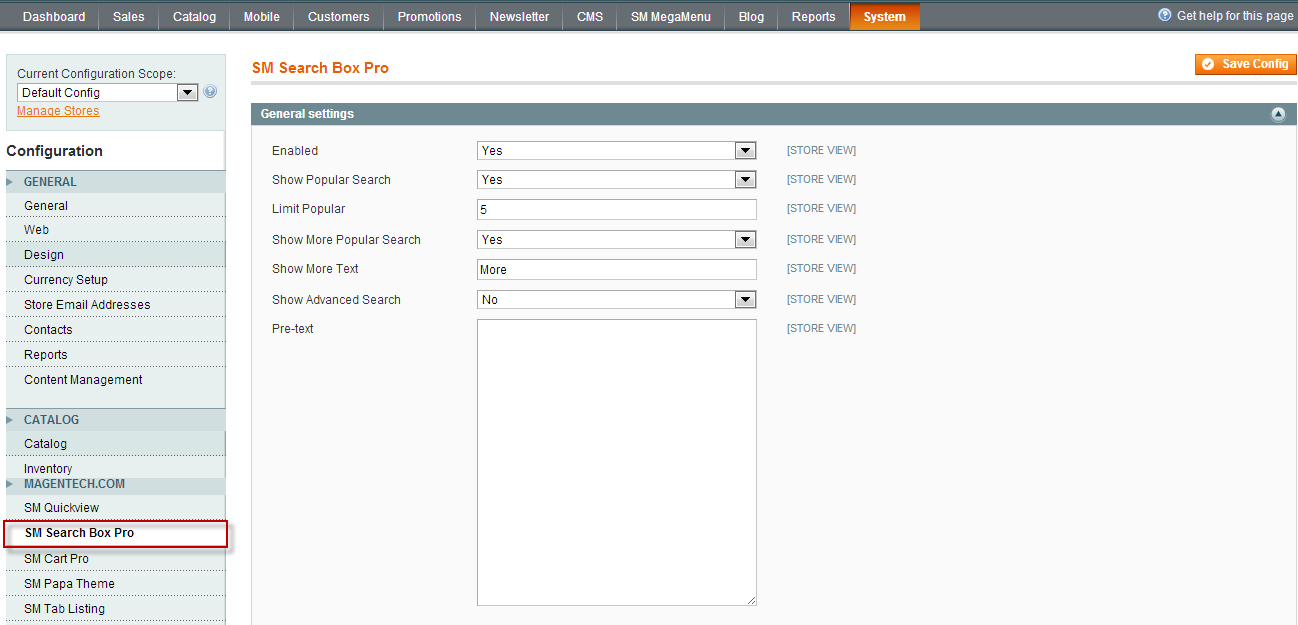Click the STORE VIEW text beside Pre-text
This screenshot has height=625, width=1298.
pos(821,329)
